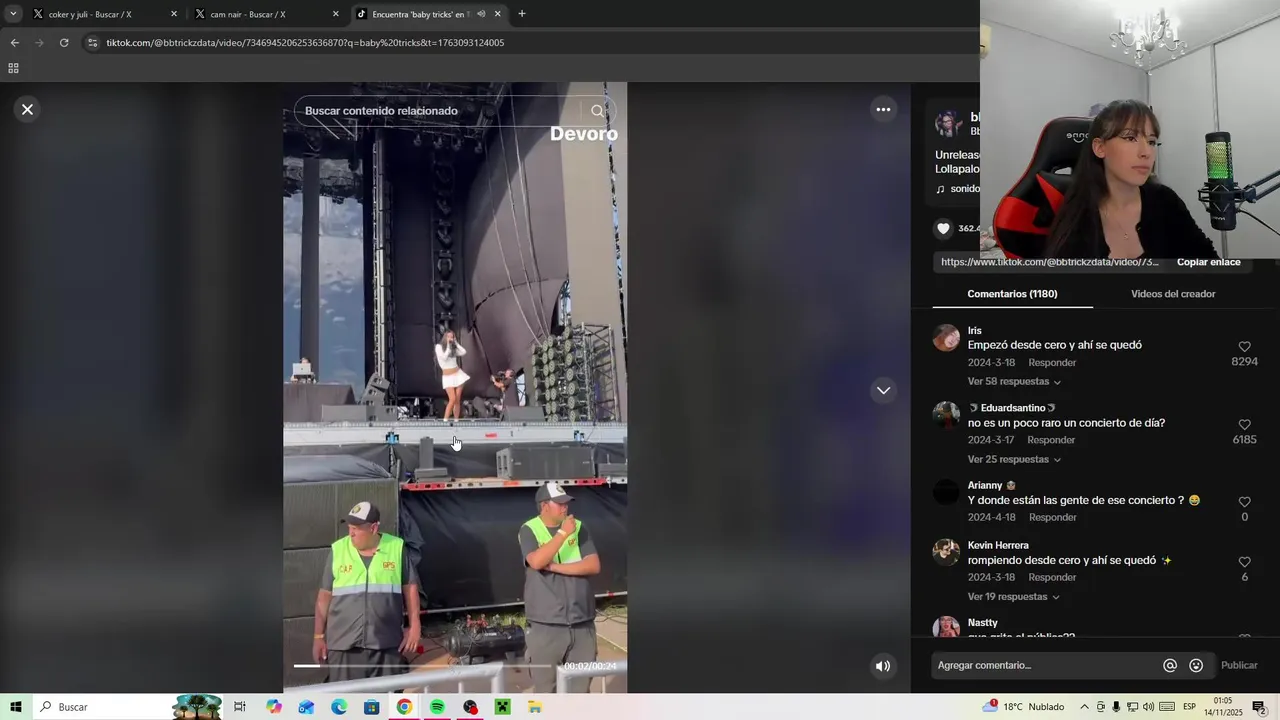Like Eduardsantino's comment
1280x720 pixels.
tap(1244, 425)
